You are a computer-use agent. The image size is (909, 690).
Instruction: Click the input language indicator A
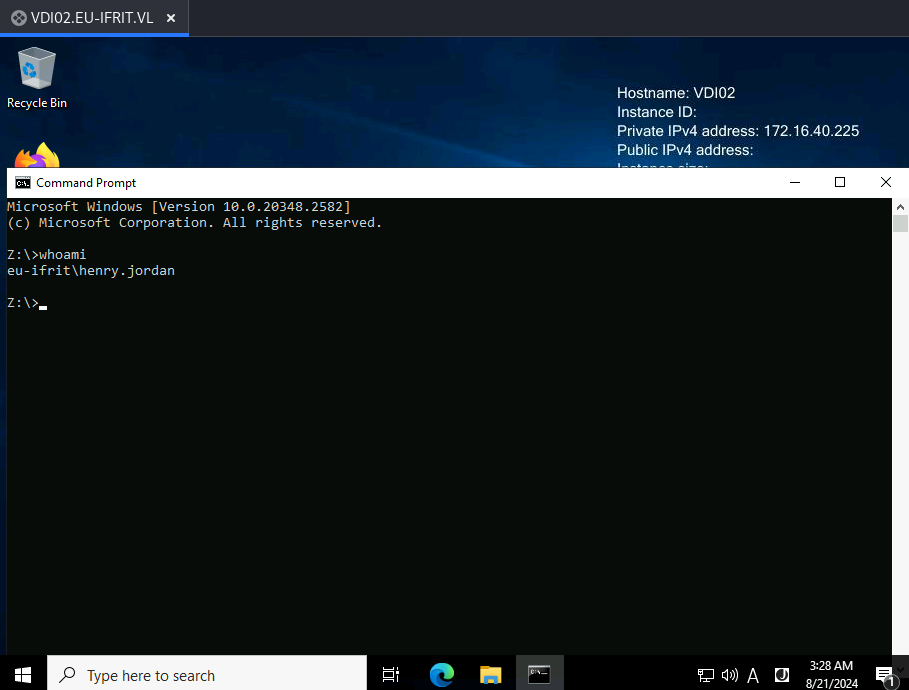click(753, 675)
